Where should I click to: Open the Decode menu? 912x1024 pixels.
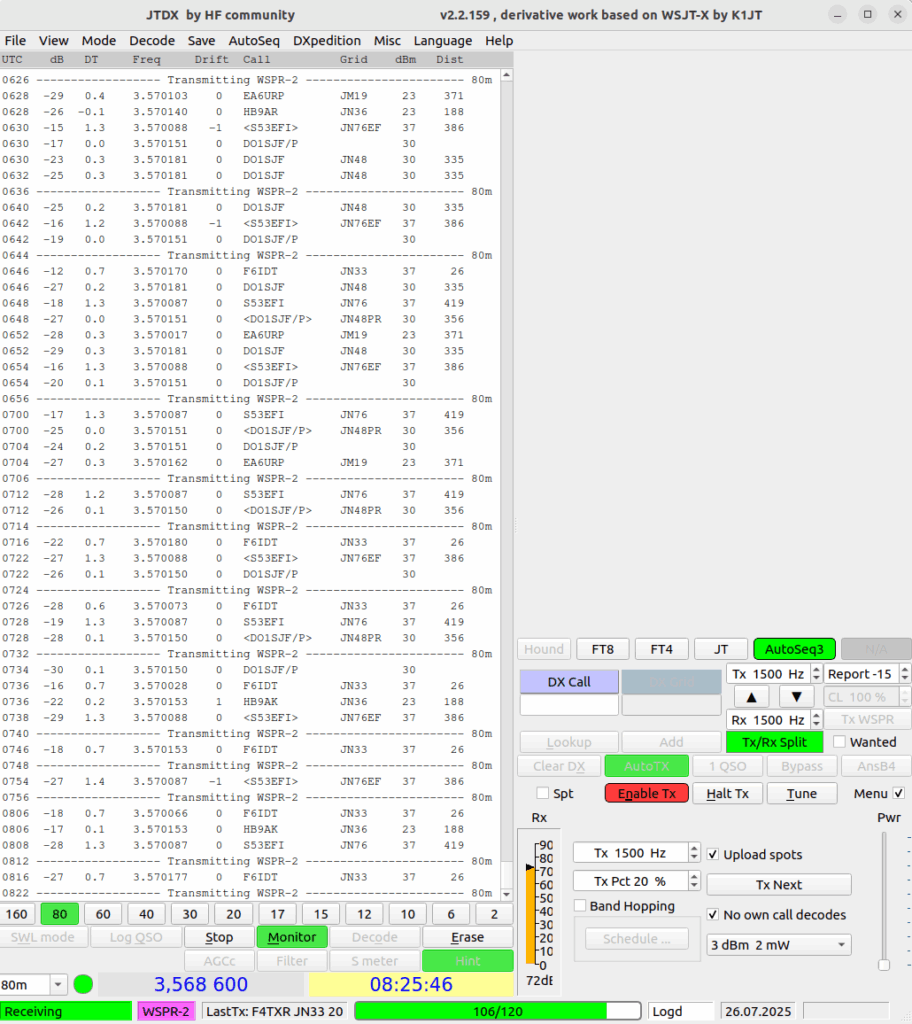pos(152,40)
